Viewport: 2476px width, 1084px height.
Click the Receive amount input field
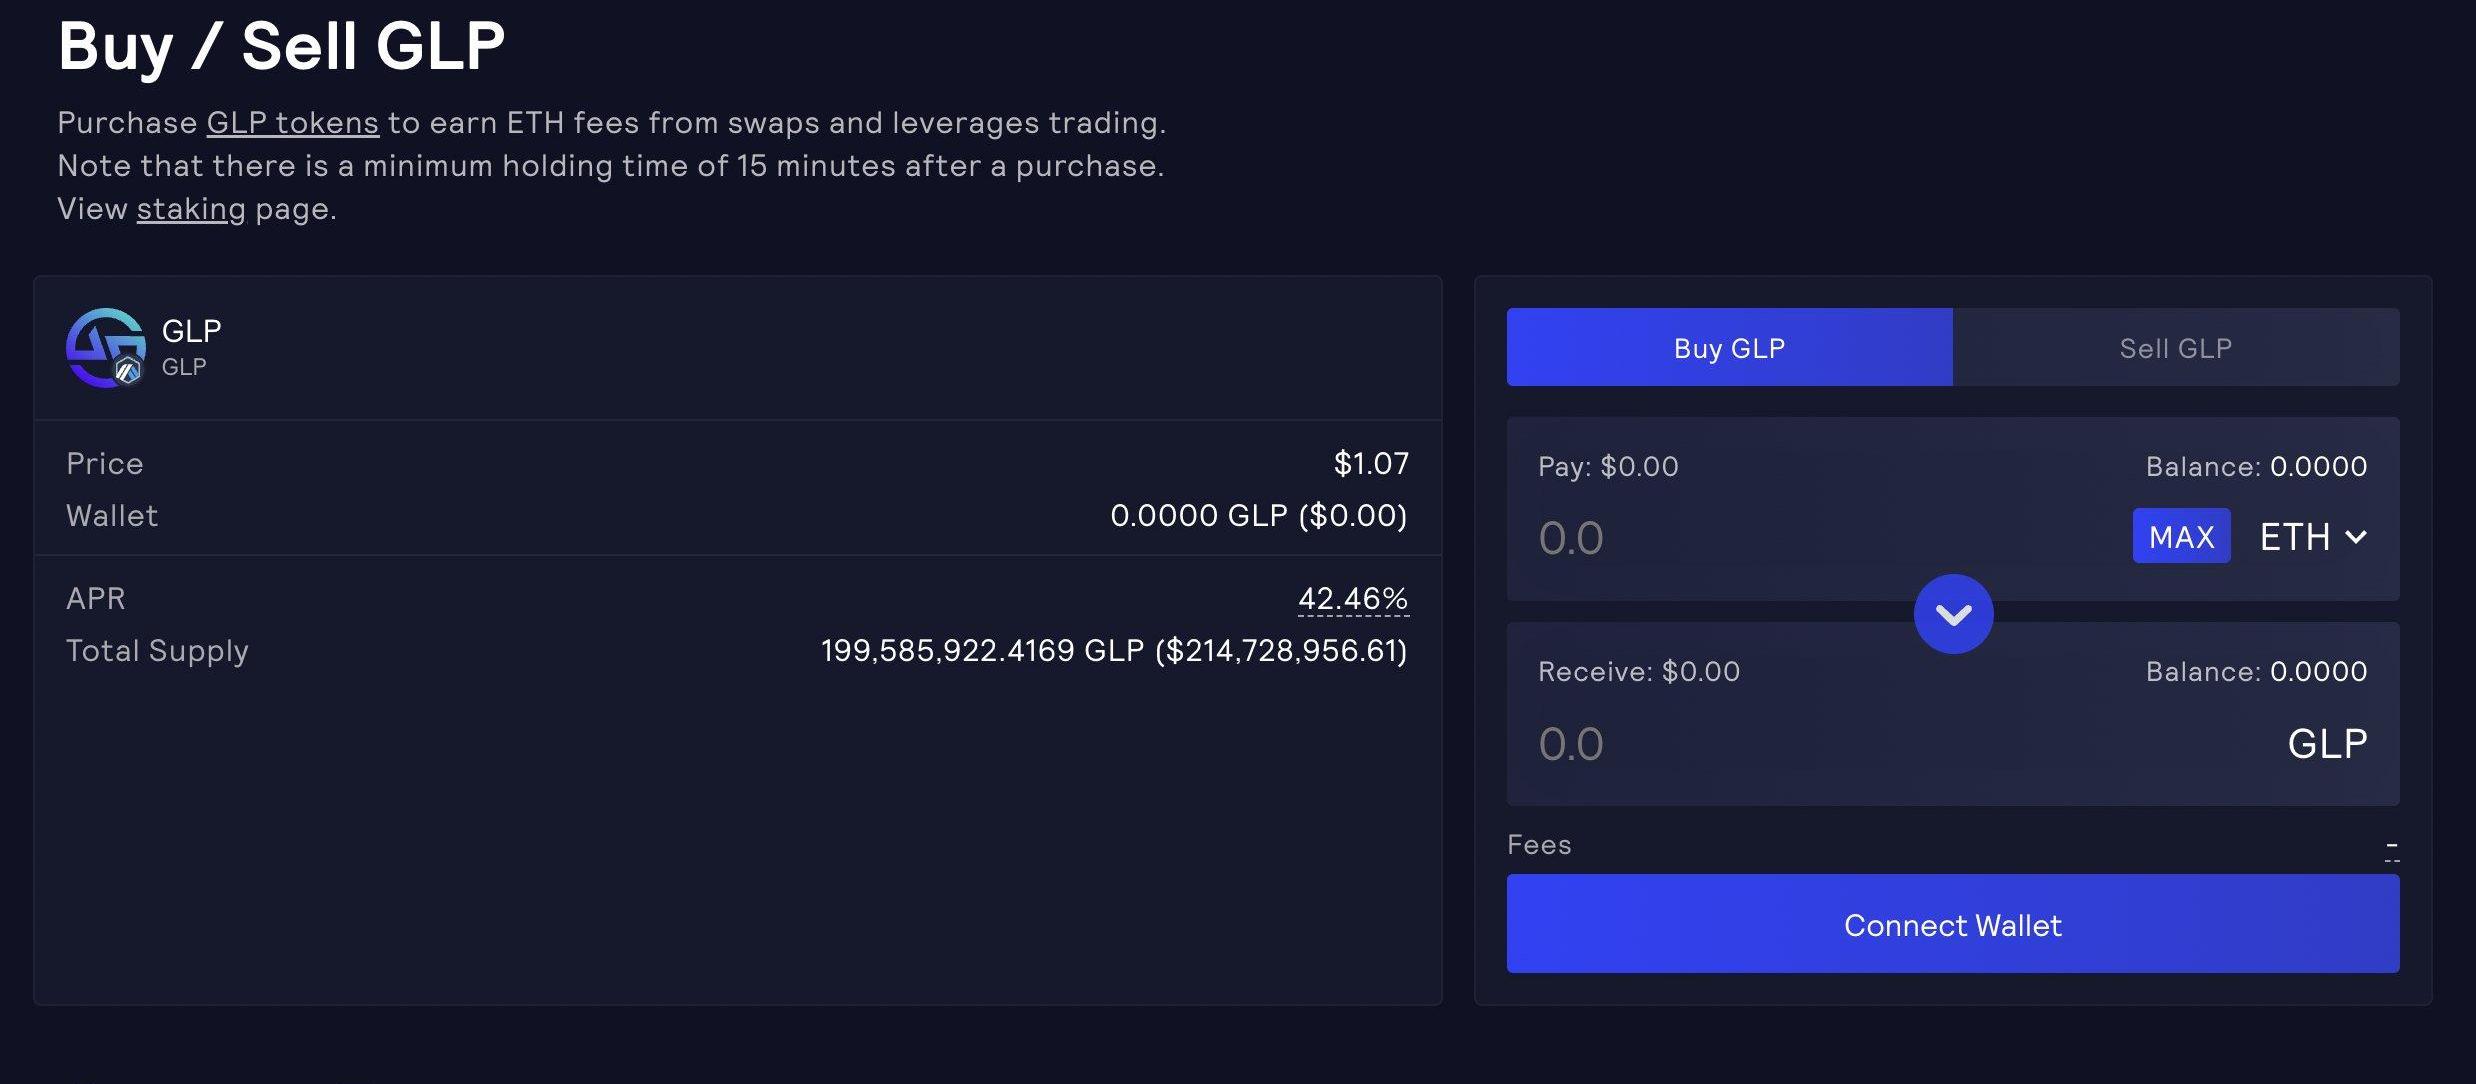pos(1800,744)
